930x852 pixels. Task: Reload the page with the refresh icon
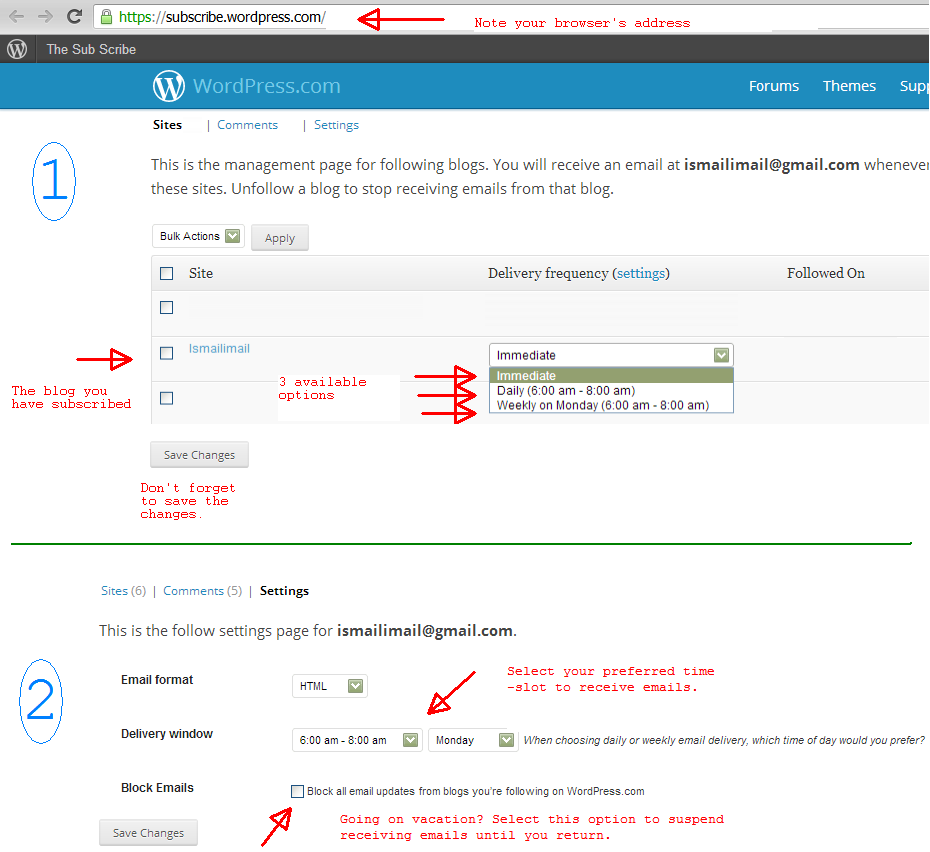(x=74, y=17)
